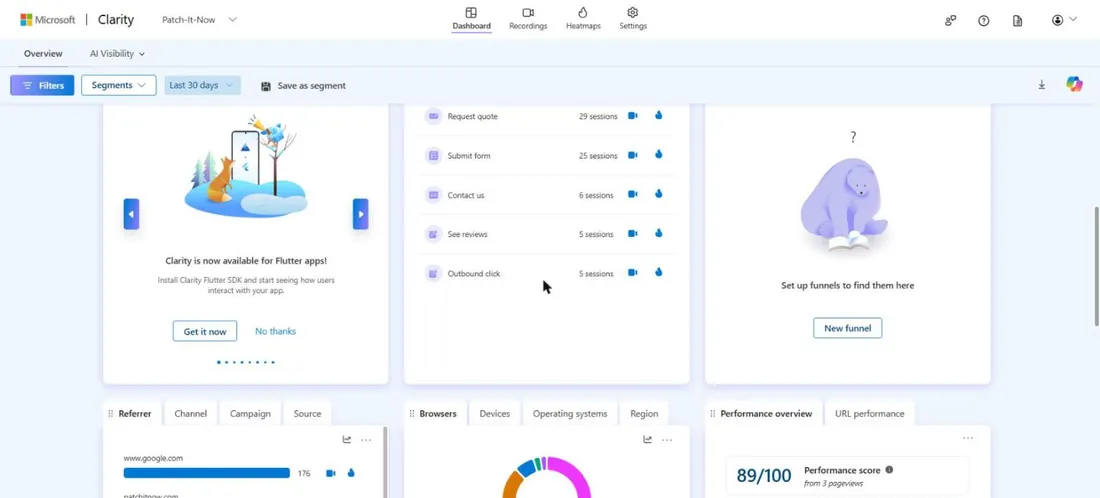Click the Filters button
1100x498 pixels.
42,85
